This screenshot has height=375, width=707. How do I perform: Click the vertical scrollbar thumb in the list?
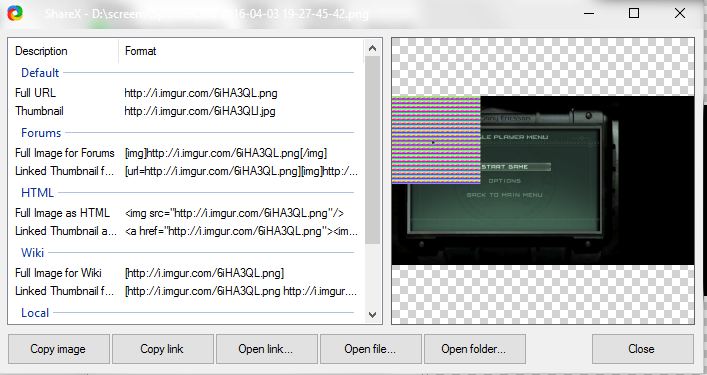(x=372, y=150)
